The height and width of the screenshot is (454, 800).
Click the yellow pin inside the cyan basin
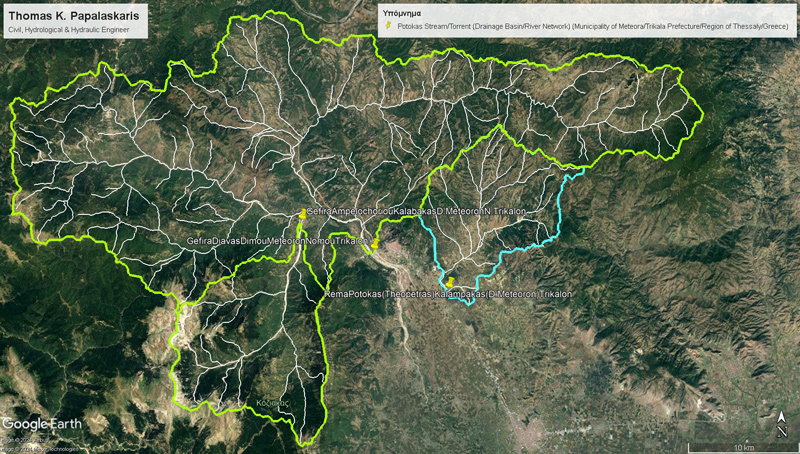tap(450, 282)
